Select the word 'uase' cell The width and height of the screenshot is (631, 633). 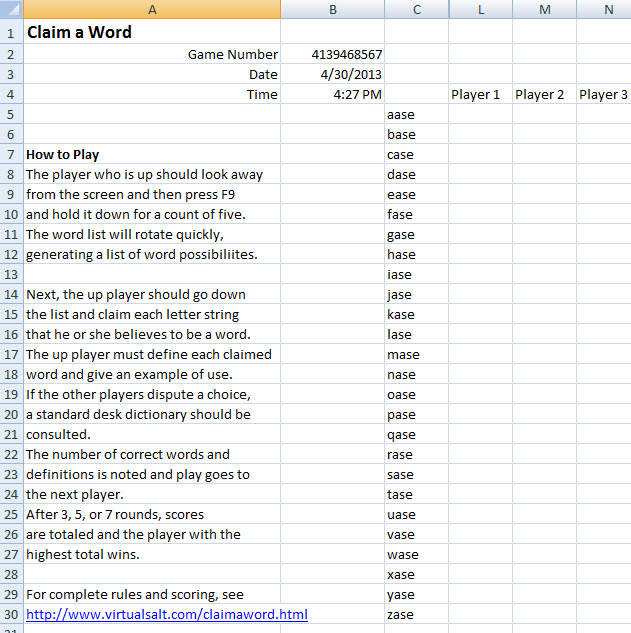tap(417, 514)
